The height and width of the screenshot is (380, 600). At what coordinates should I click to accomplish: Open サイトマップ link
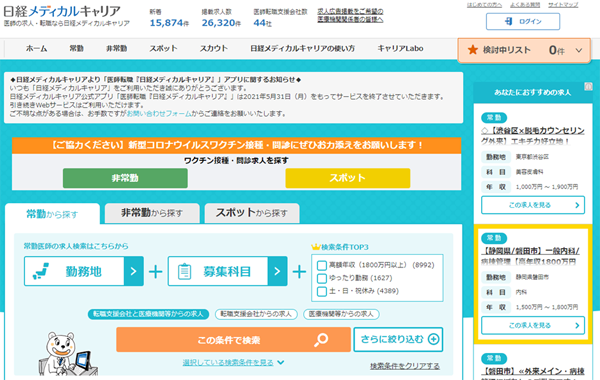563,5
